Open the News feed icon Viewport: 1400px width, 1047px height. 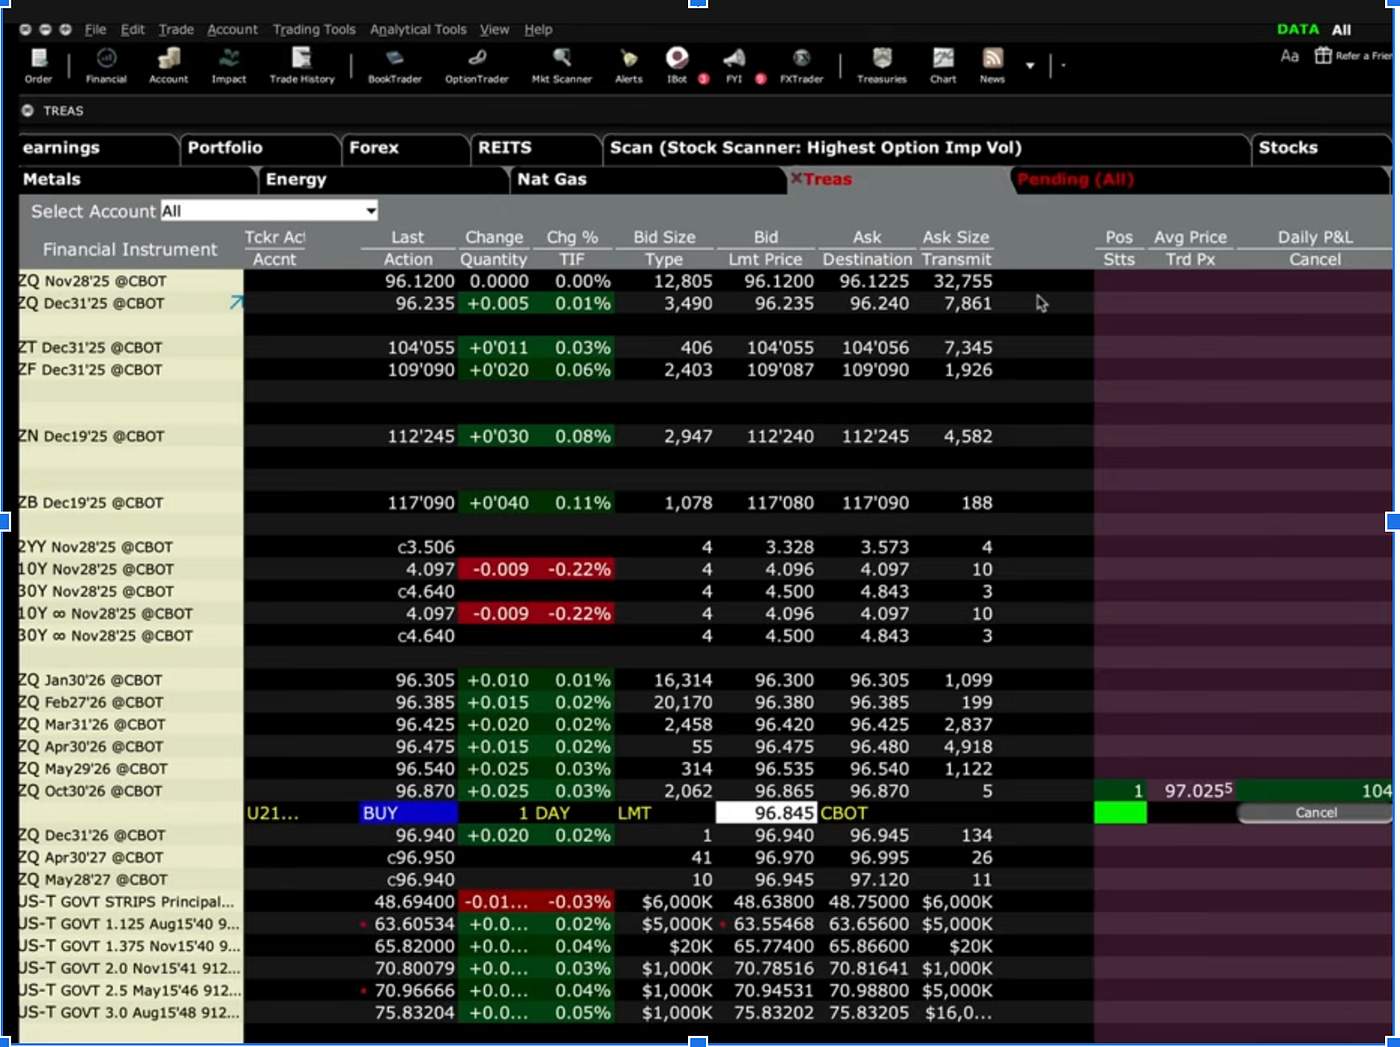(992, 65)
